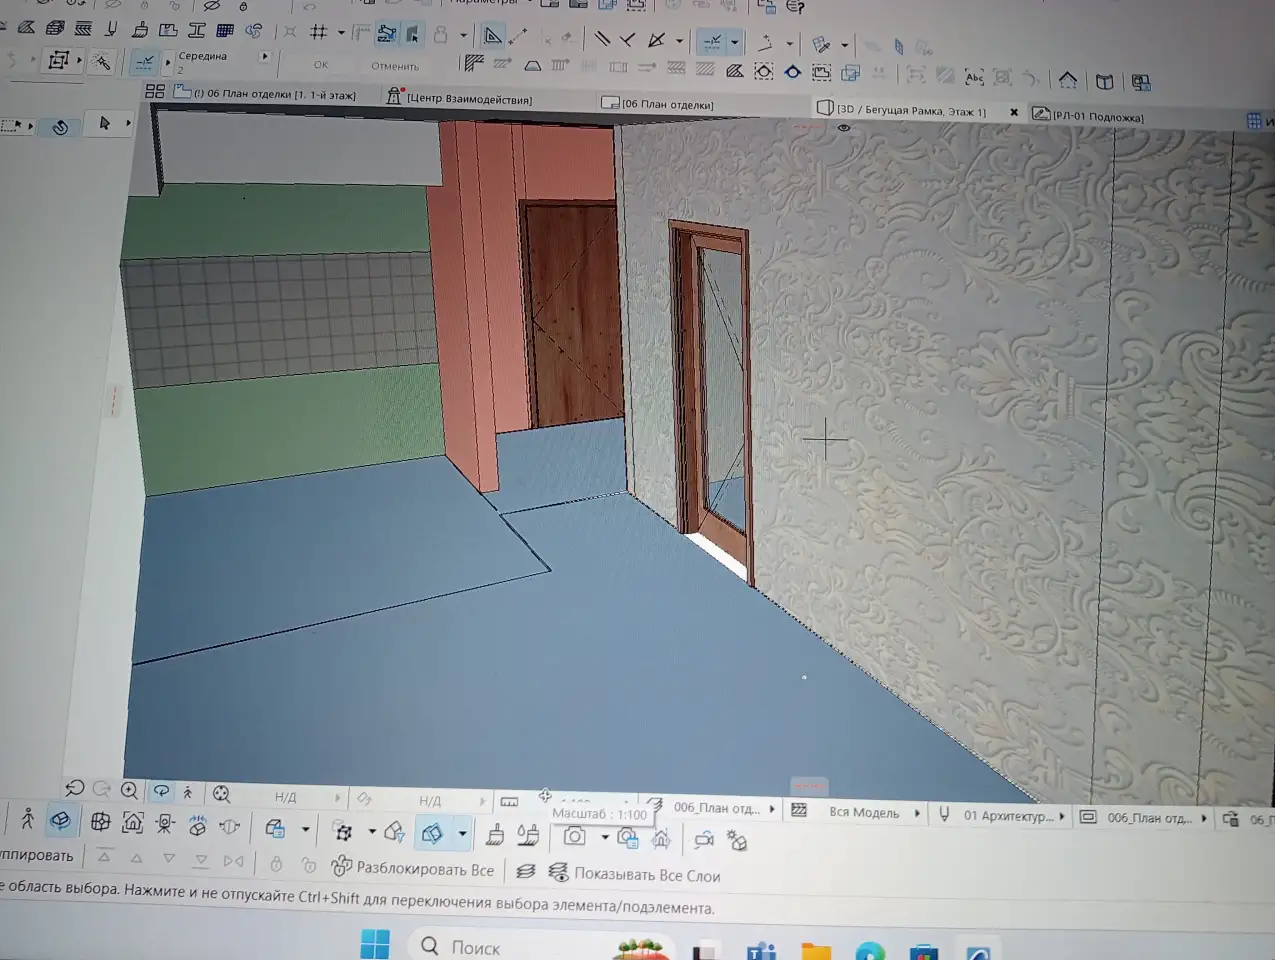This screenshot has height=960, width=1275.
Task: Click the house icon in top toolbar
Action: tap(1068, 80)
